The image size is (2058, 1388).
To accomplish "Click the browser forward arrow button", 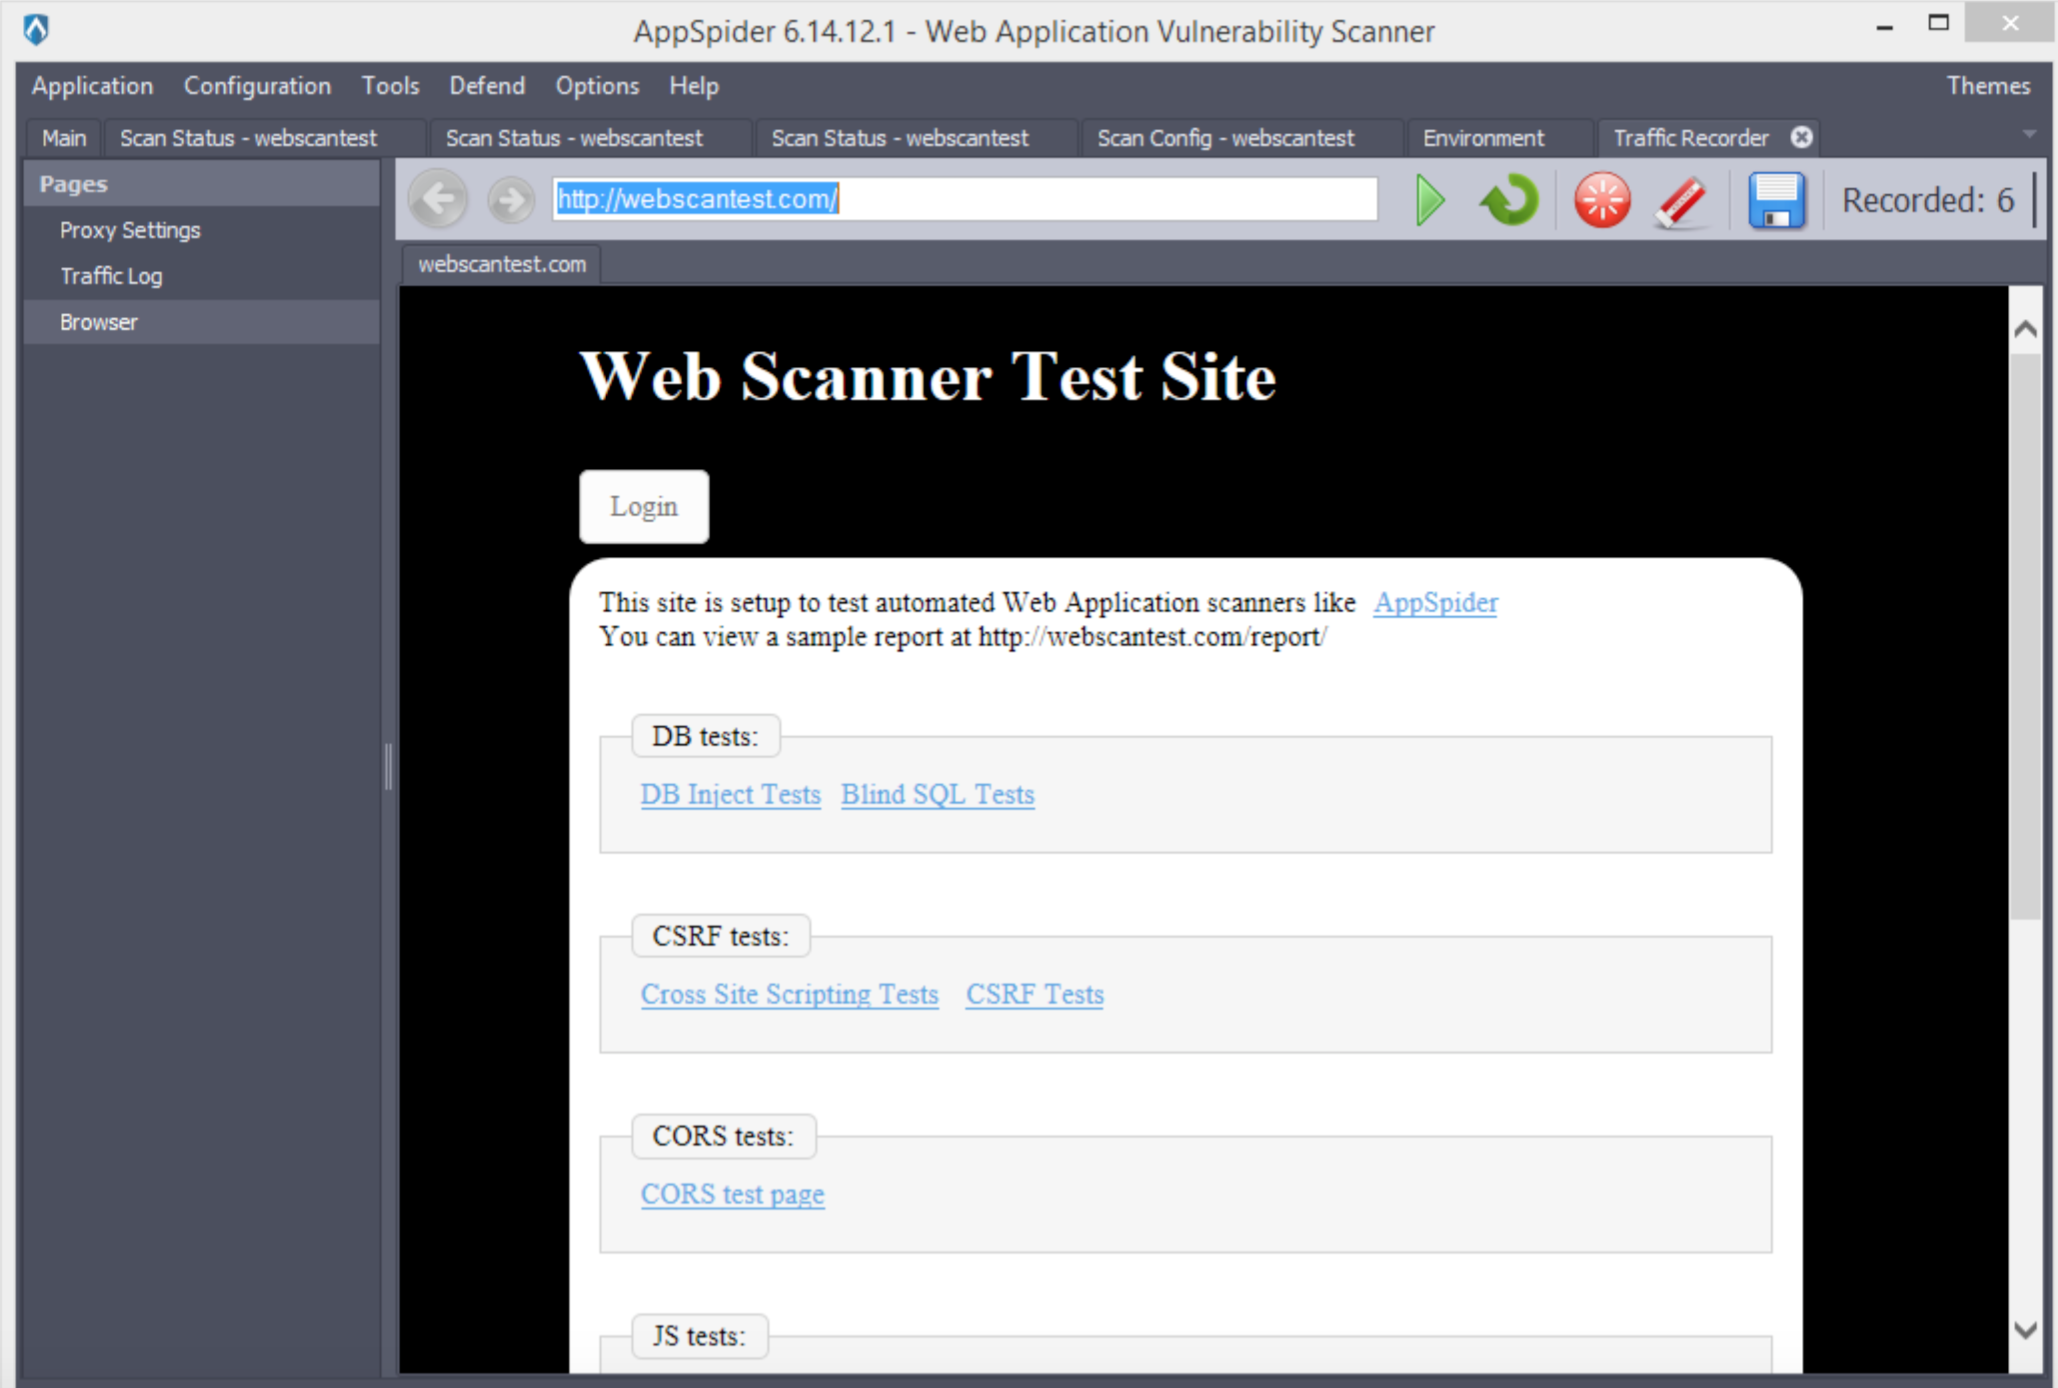I will 511,200.
